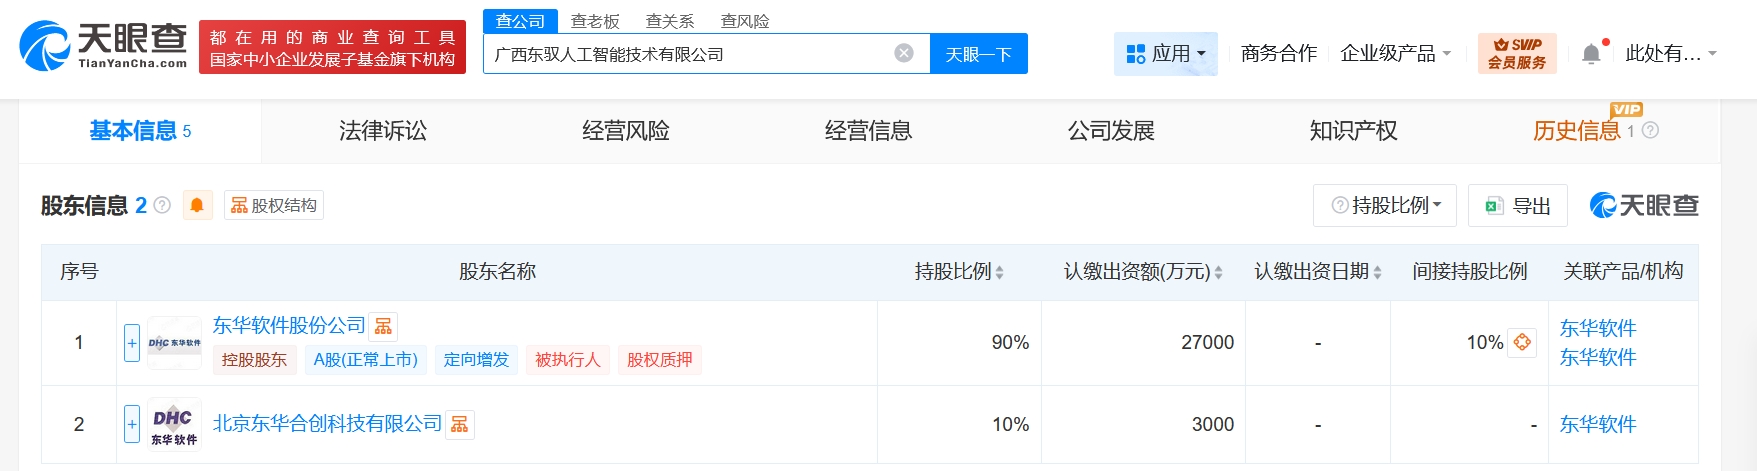Expand row 2 shareholder details
This screenshot has width=1757, height=471.
point(132,424)
